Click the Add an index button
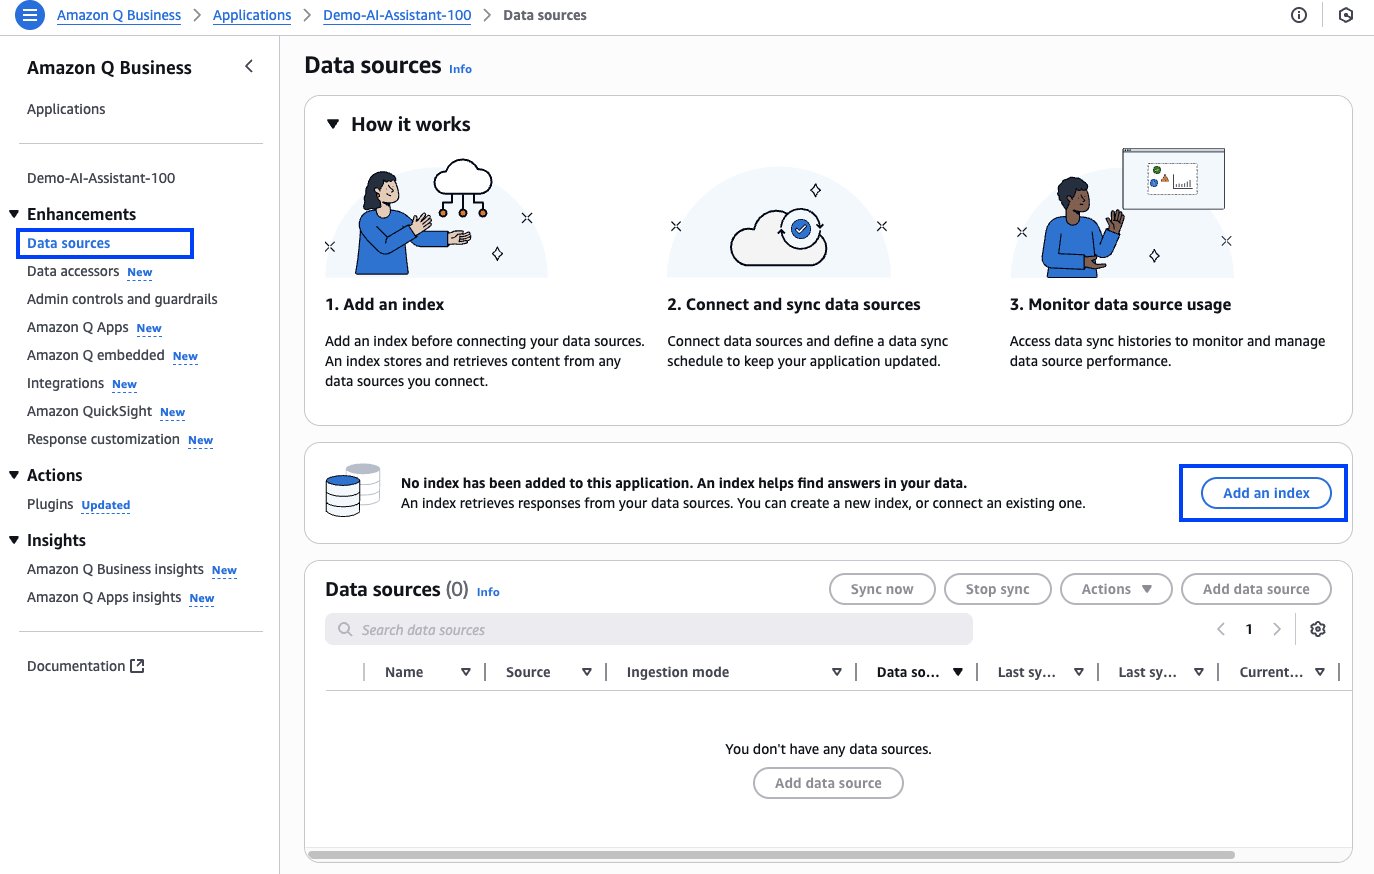Viewport: 1374px width, 874px height. point(1266,493)
